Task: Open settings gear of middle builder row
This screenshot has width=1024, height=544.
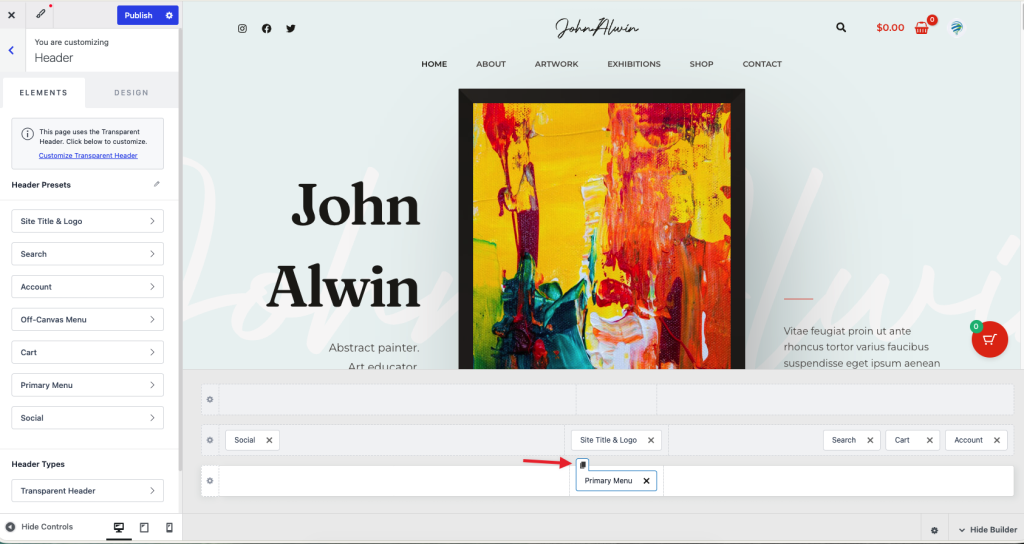Action: 210,440
